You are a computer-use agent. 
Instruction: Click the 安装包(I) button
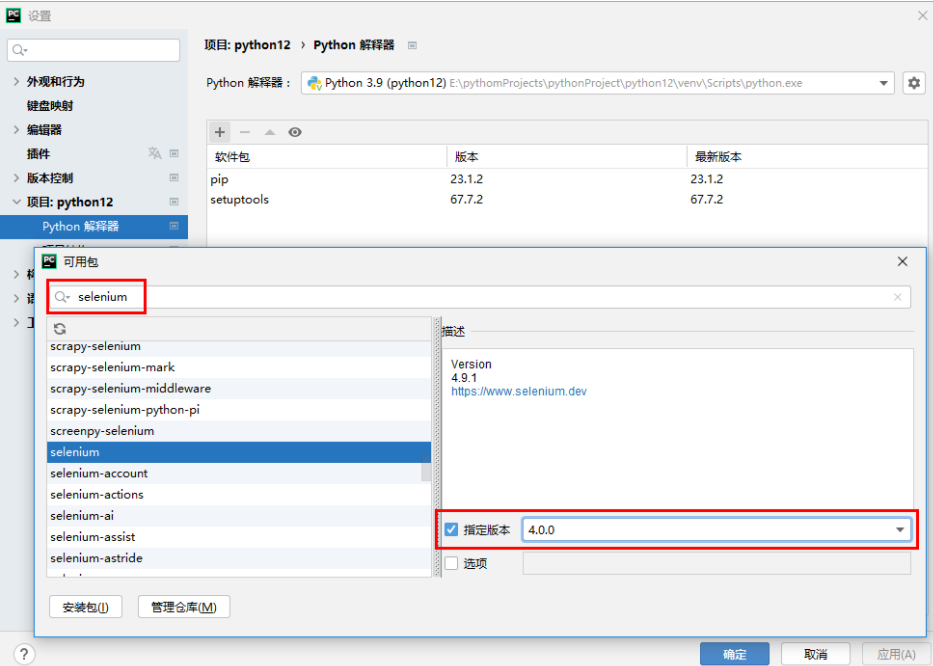tap(86, 607)
